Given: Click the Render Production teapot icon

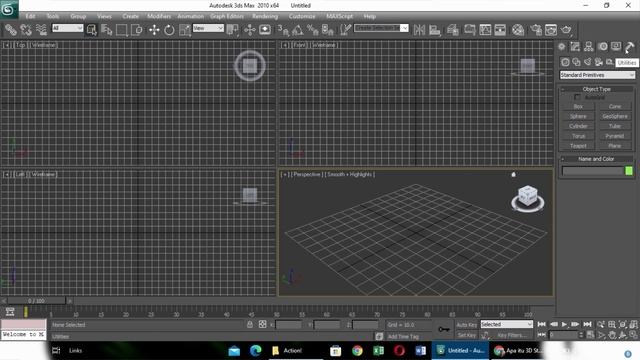Looking at the screenshot, I should pyautogui.click(x=566, y=30).
